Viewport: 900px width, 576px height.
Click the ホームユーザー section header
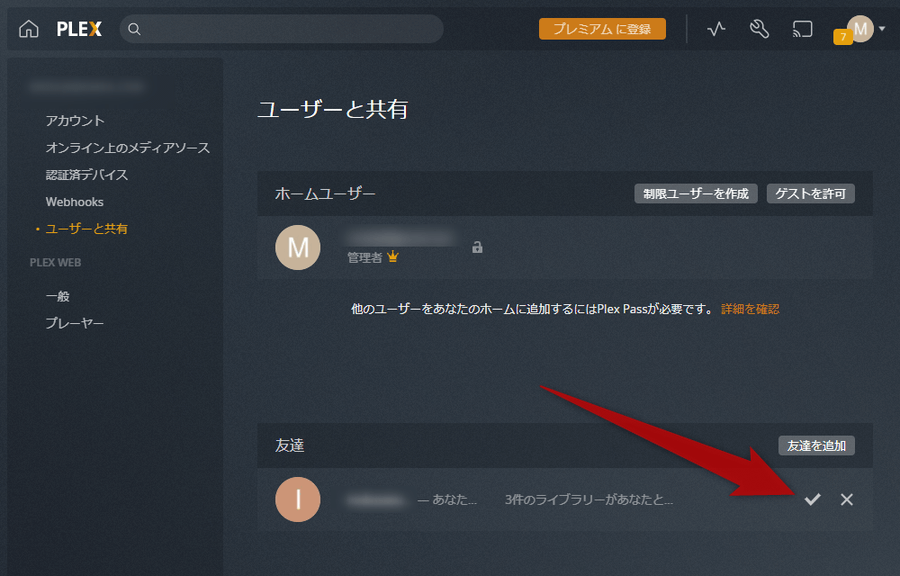coord(325,194)
